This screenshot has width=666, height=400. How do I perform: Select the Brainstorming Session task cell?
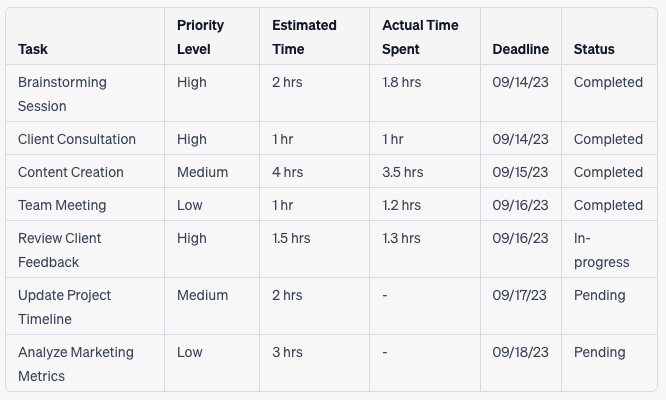pyautogui.click(x=85, y=93)
